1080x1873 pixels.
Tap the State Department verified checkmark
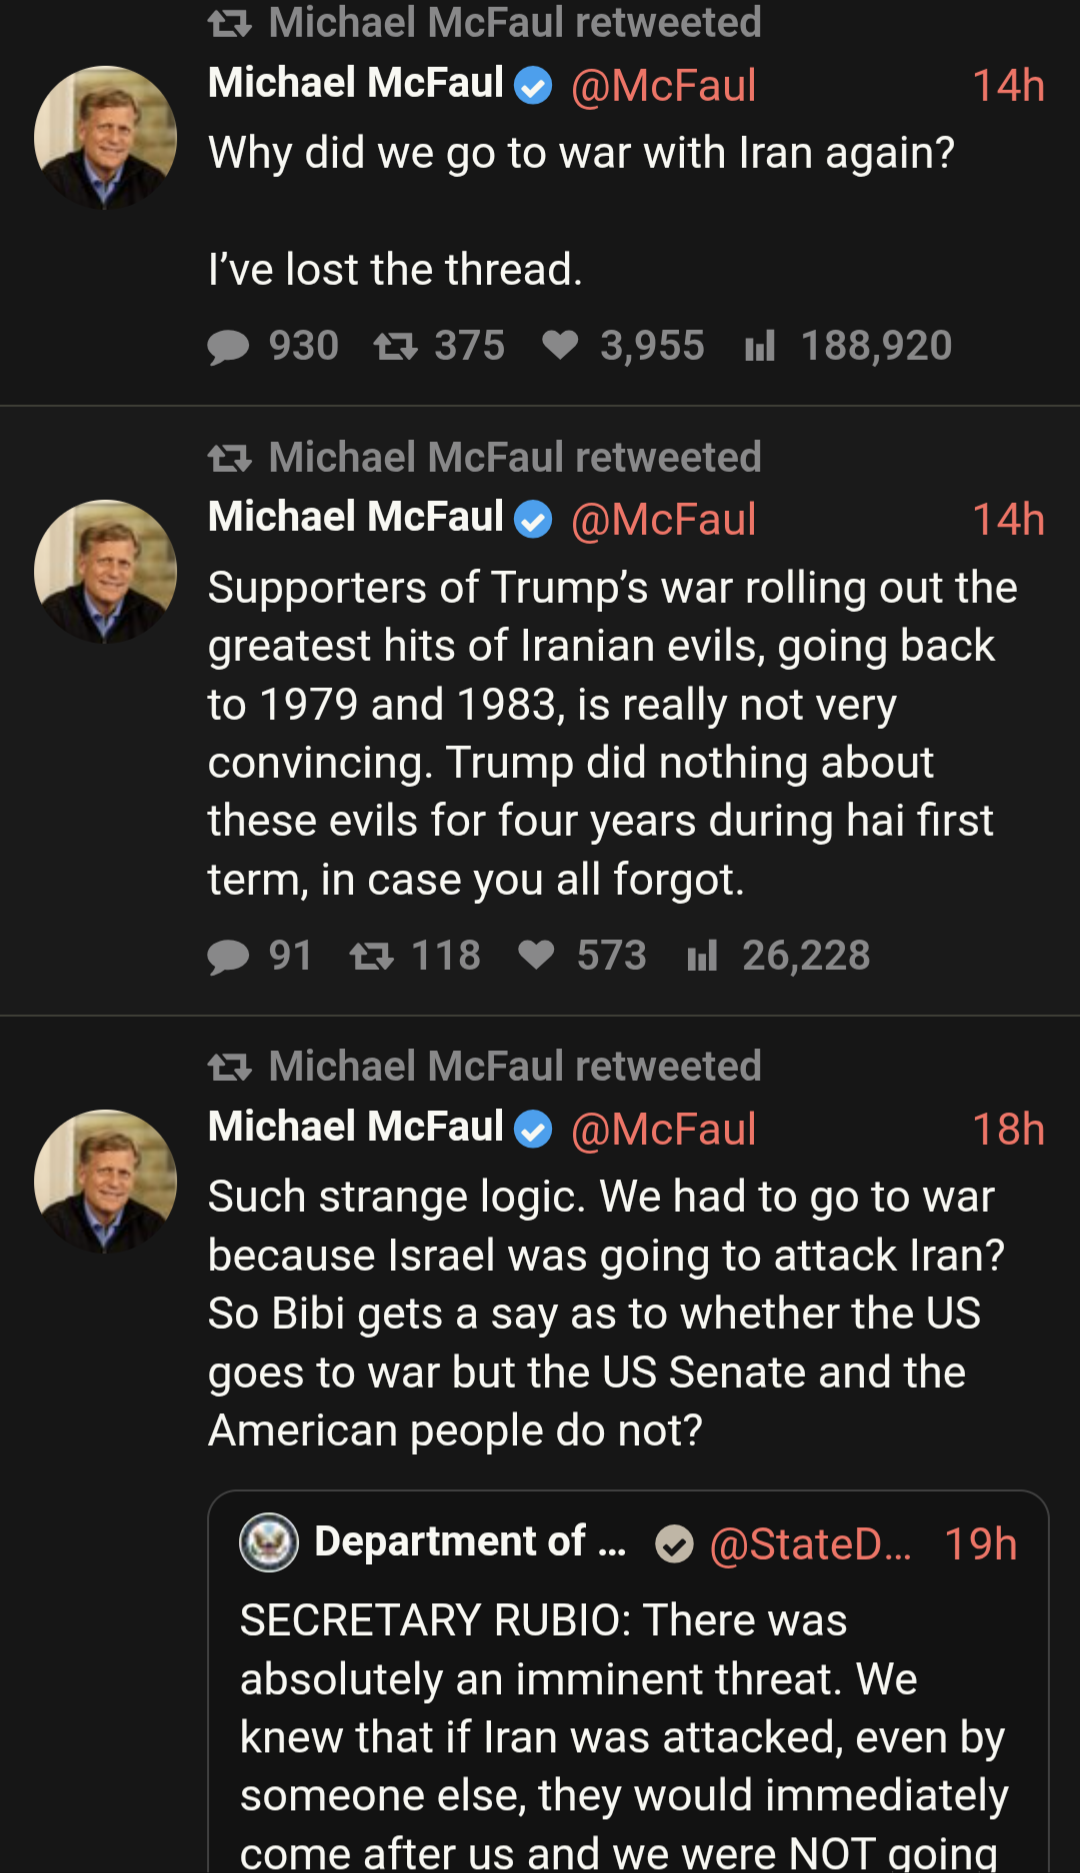point(674,1544)
